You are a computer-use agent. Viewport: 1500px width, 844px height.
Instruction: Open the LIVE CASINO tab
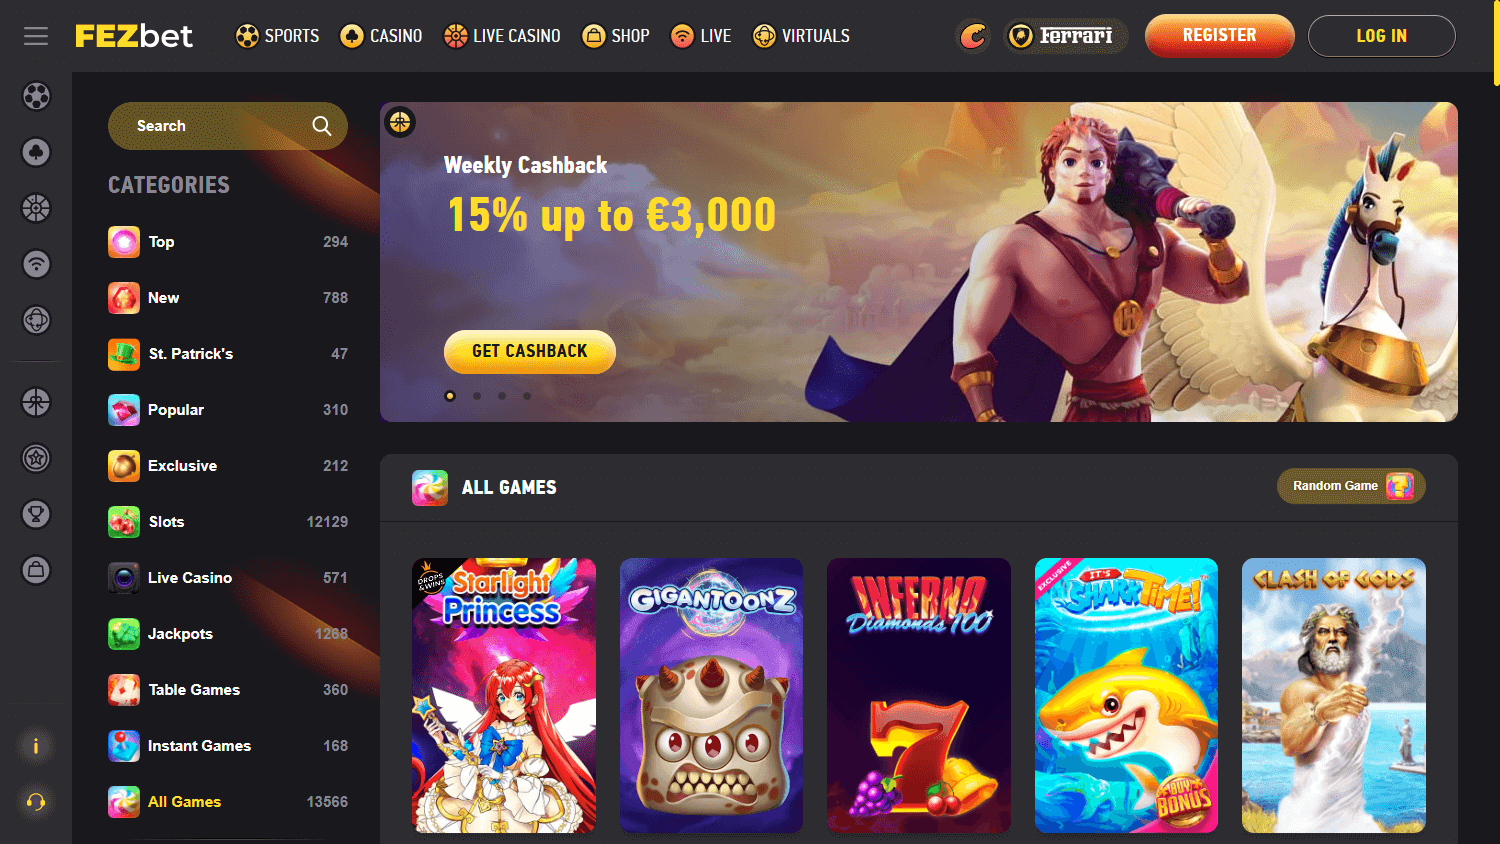click(502, 36)
